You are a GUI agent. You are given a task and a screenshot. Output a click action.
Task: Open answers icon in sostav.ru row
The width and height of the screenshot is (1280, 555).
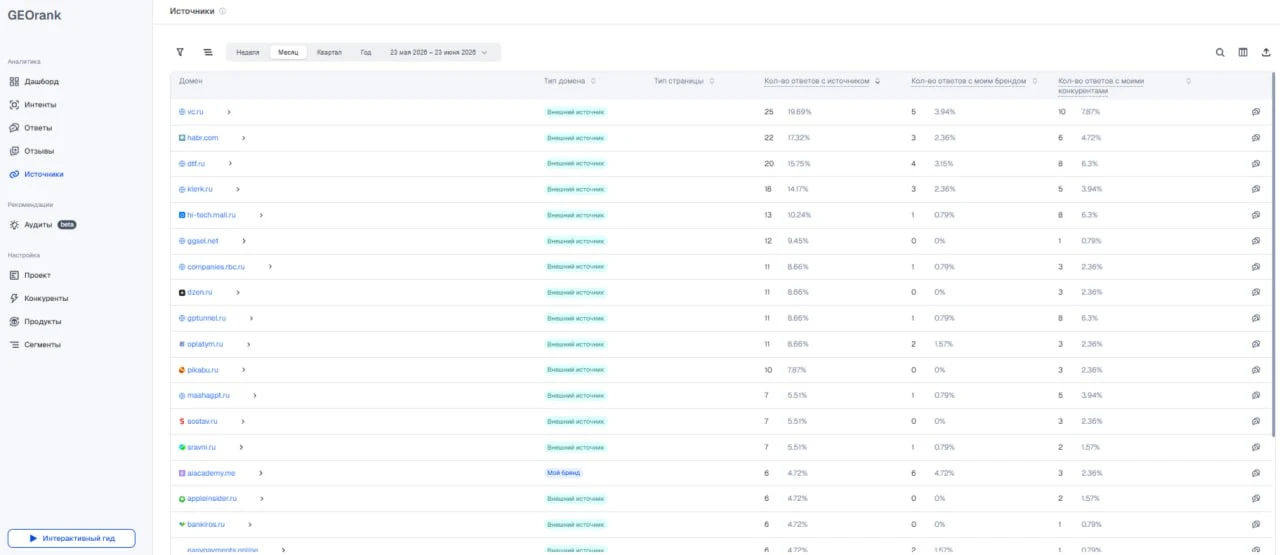coord(1255,421)
